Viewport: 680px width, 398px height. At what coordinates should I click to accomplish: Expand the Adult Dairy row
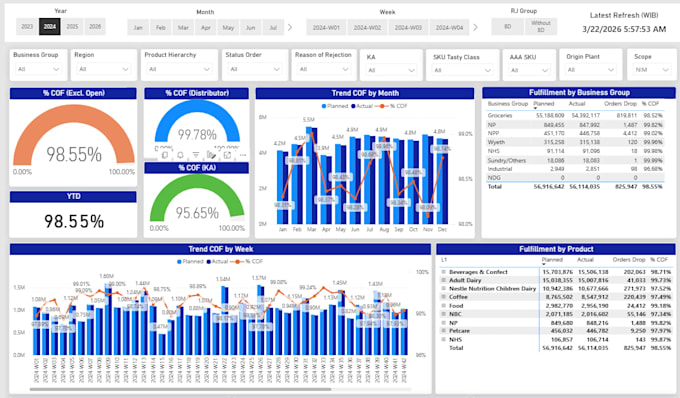click(x=444, y=280)
